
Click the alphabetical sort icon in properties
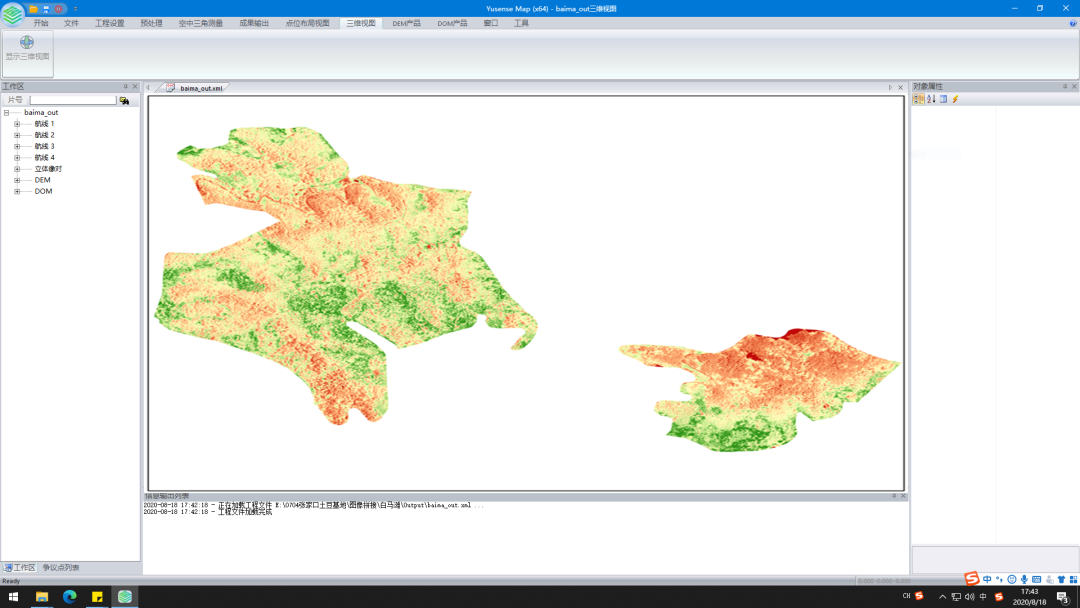click(x=931, y=99)
